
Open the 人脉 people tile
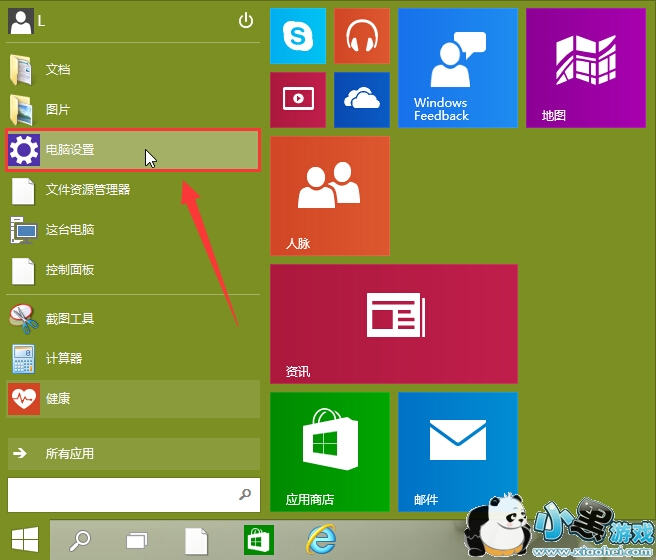330,196
